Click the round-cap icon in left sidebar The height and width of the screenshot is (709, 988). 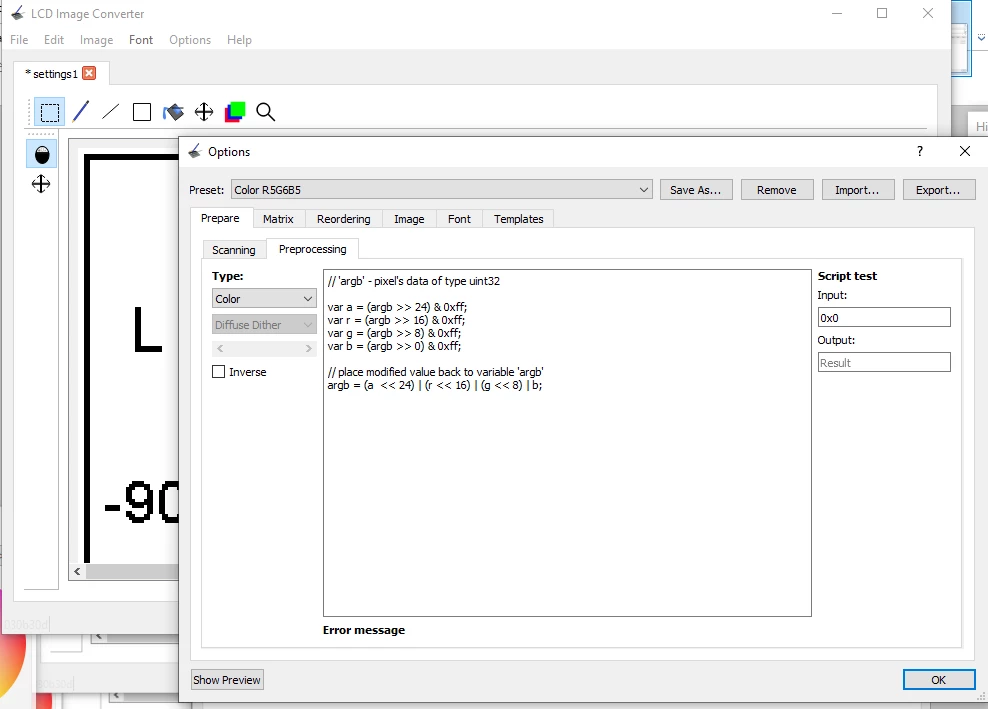click(x=42, y=154)
